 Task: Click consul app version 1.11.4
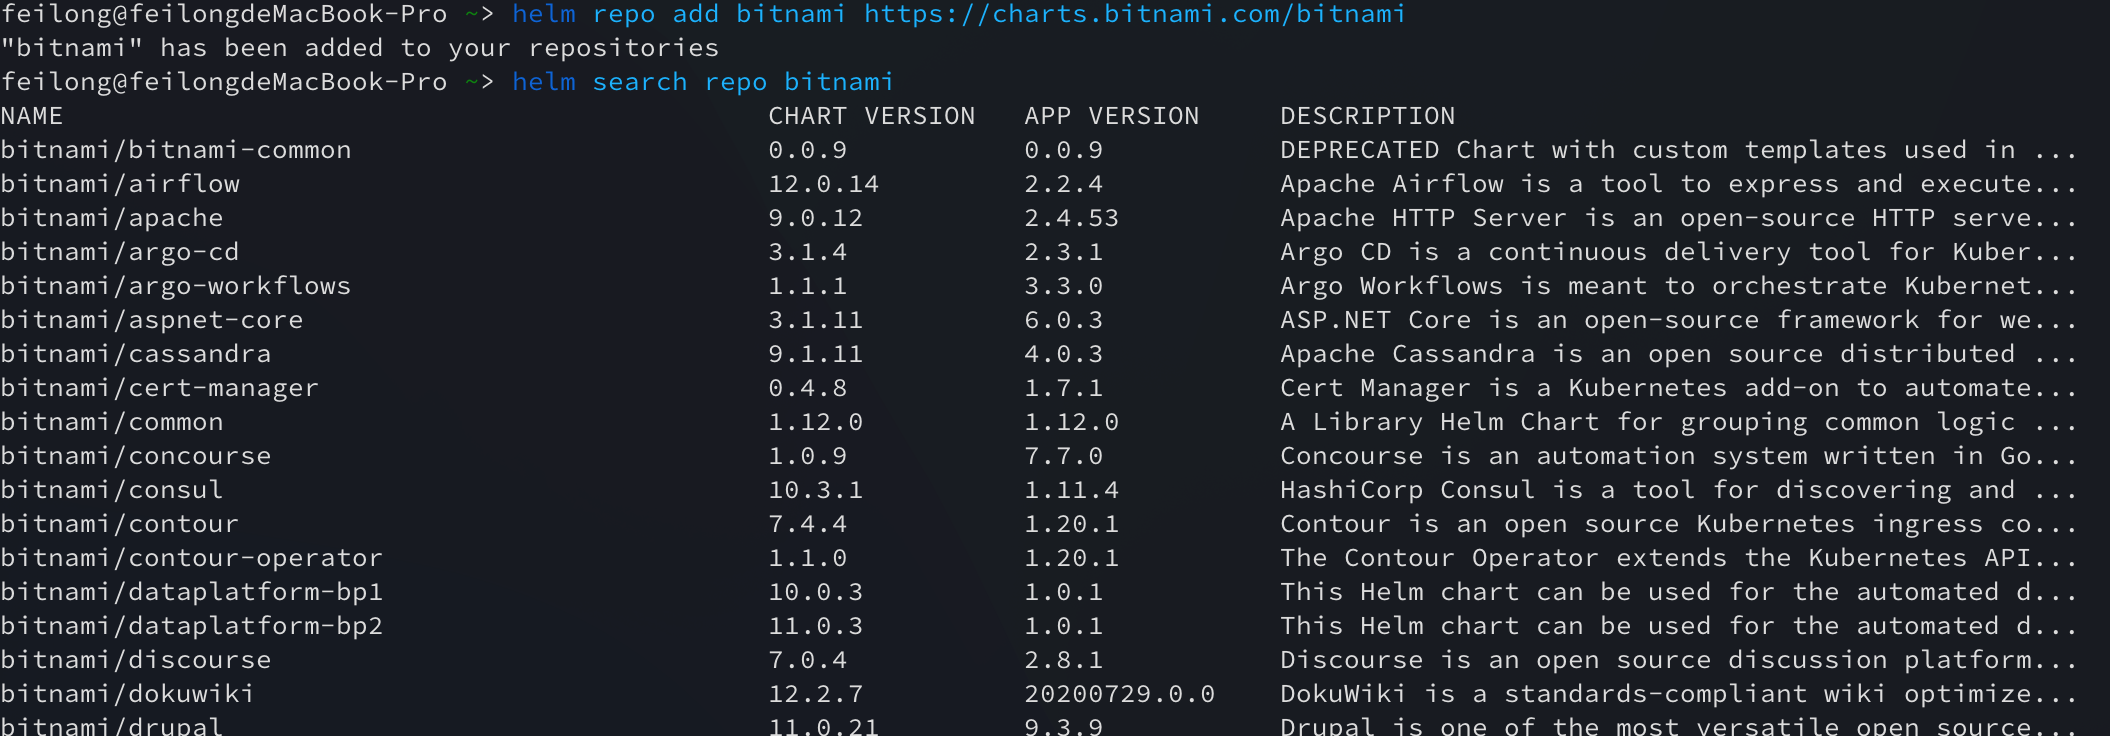1072,490
